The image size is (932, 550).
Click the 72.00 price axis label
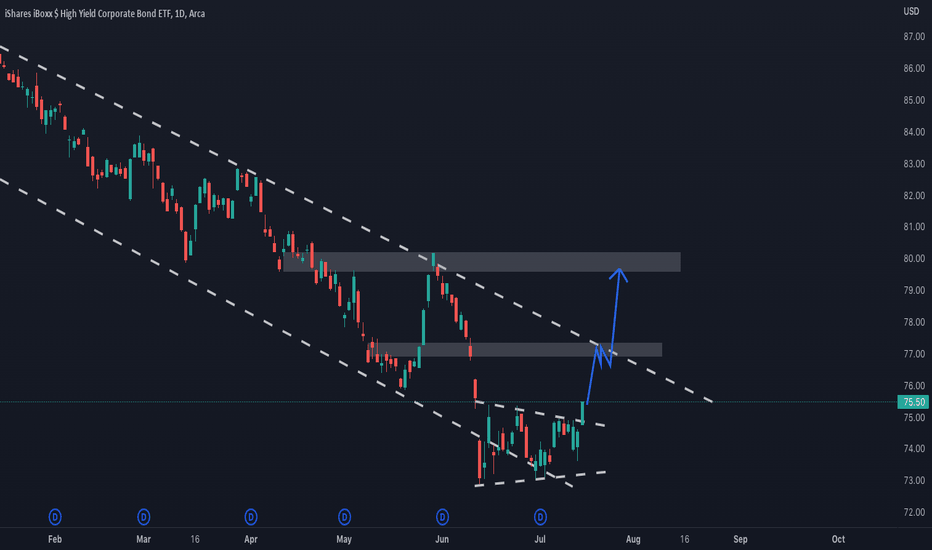click(914, 512)
